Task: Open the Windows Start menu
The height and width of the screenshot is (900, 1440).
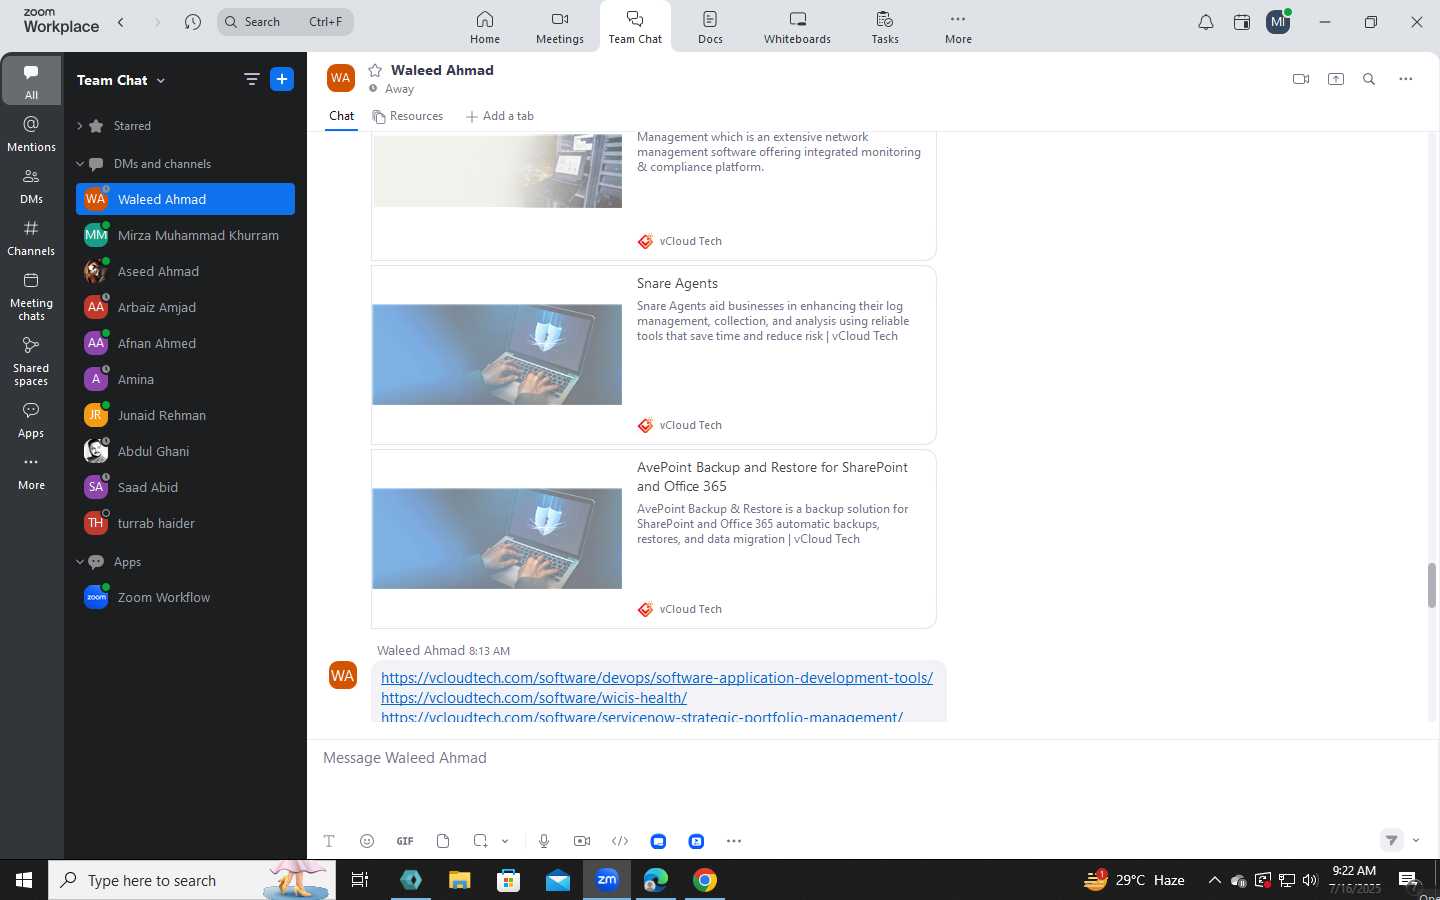Action: point(24,880)
